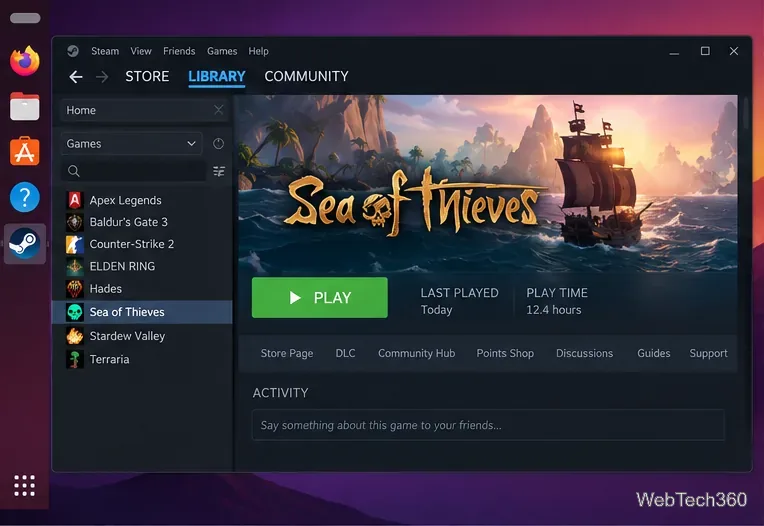The image size is (764, 526).
Task: Switch to the COMMUNITY tab
Action: click(306, 76)
